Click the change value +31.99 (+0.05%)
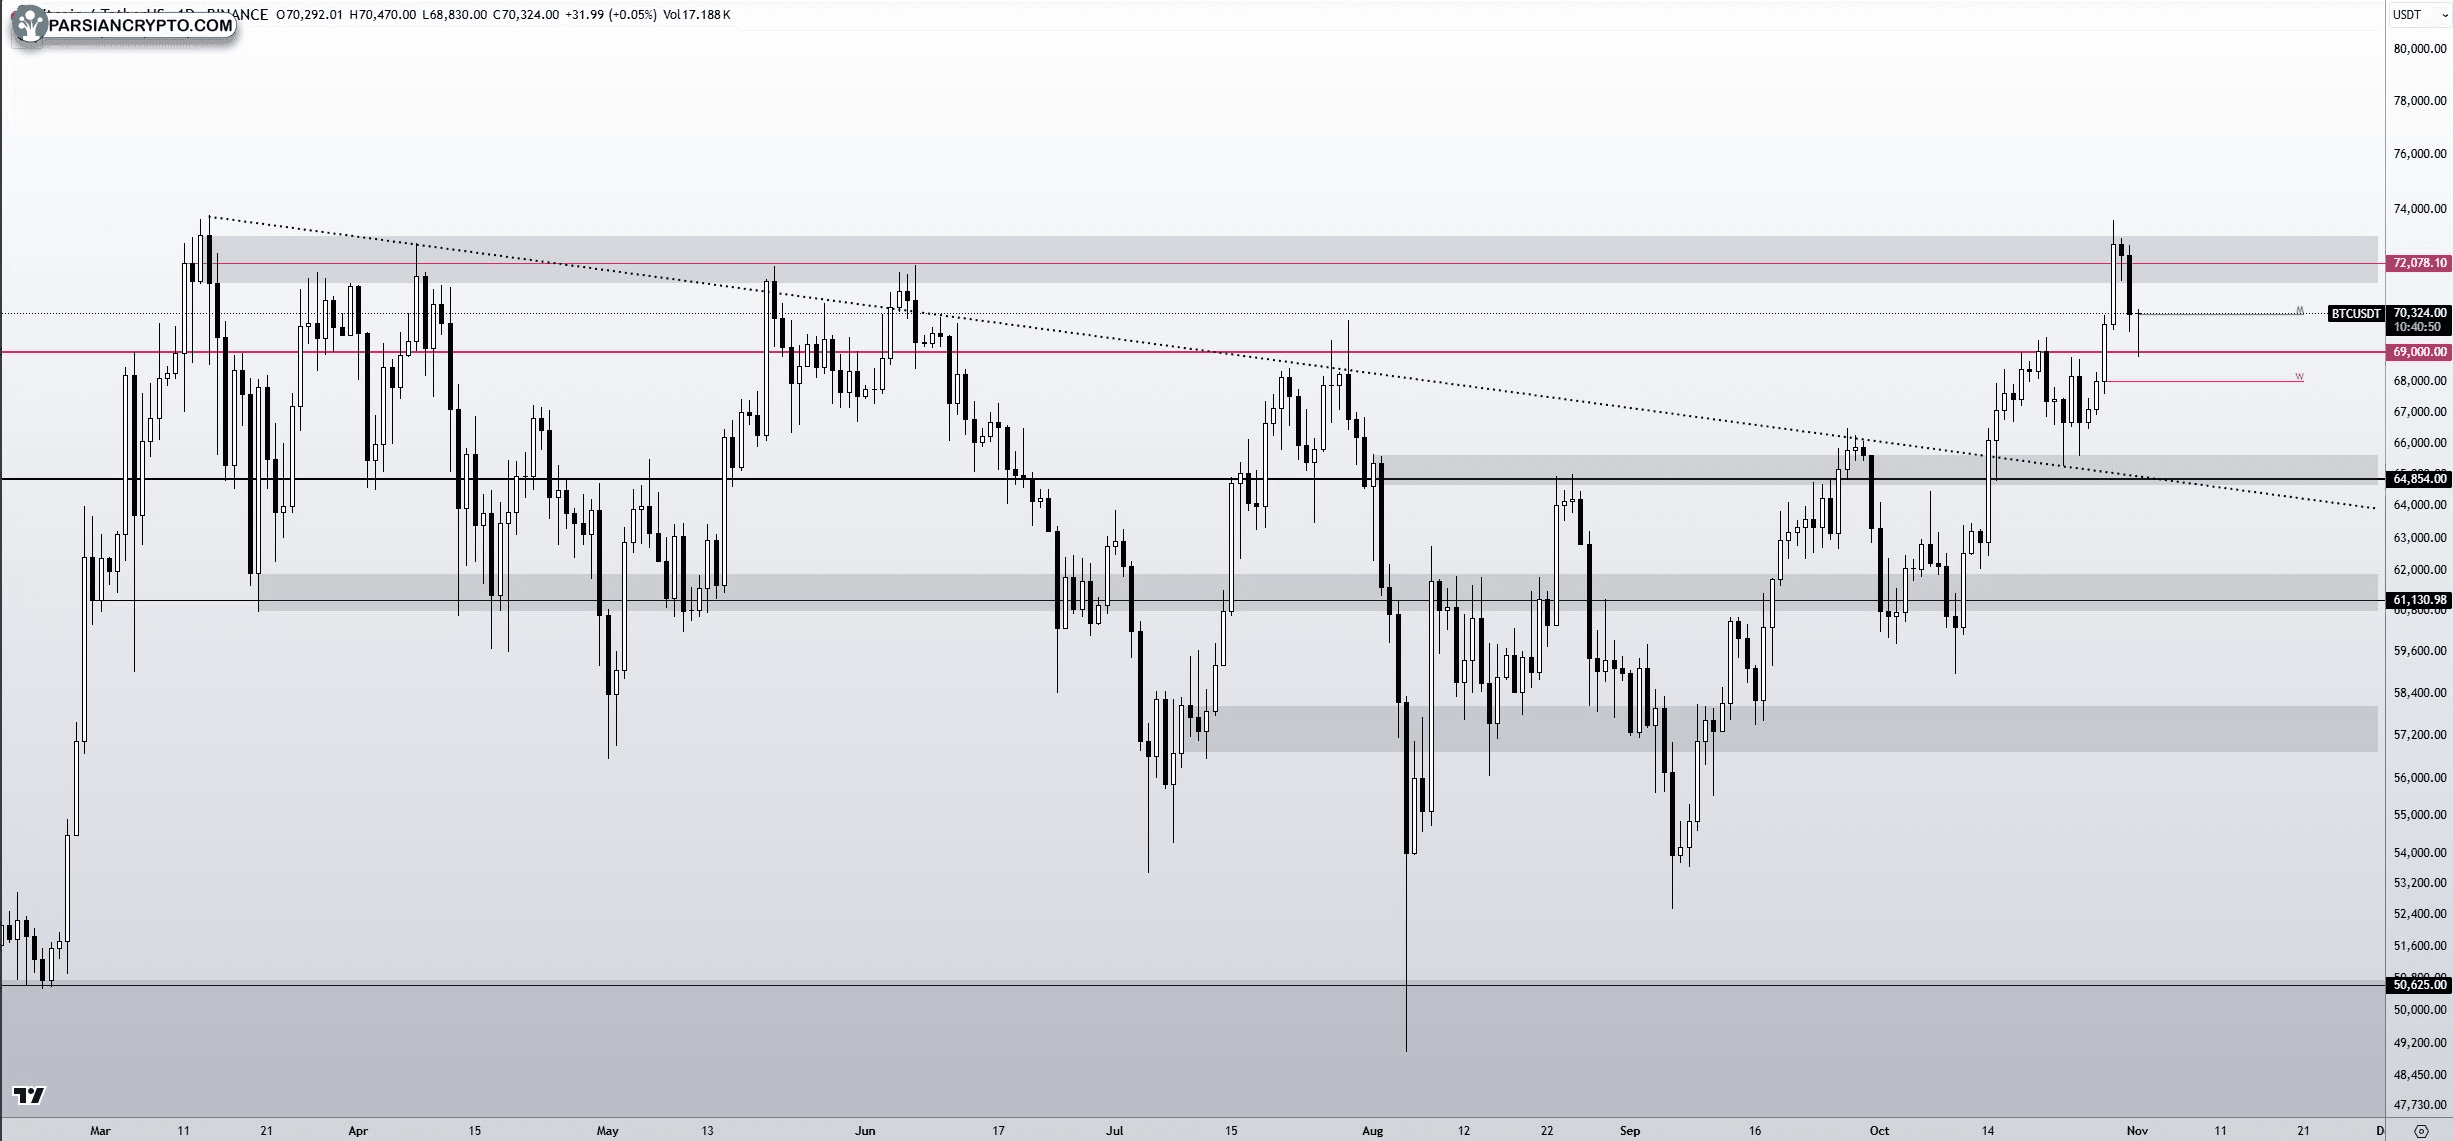Screen dimensions: 2453x1141 [x=610, y=15]
